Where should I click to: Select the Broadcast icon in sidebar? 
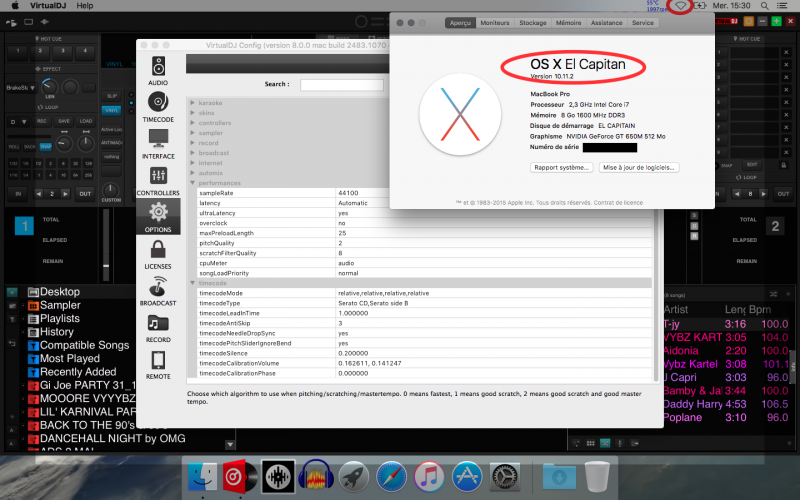click(x=158, y=292)
